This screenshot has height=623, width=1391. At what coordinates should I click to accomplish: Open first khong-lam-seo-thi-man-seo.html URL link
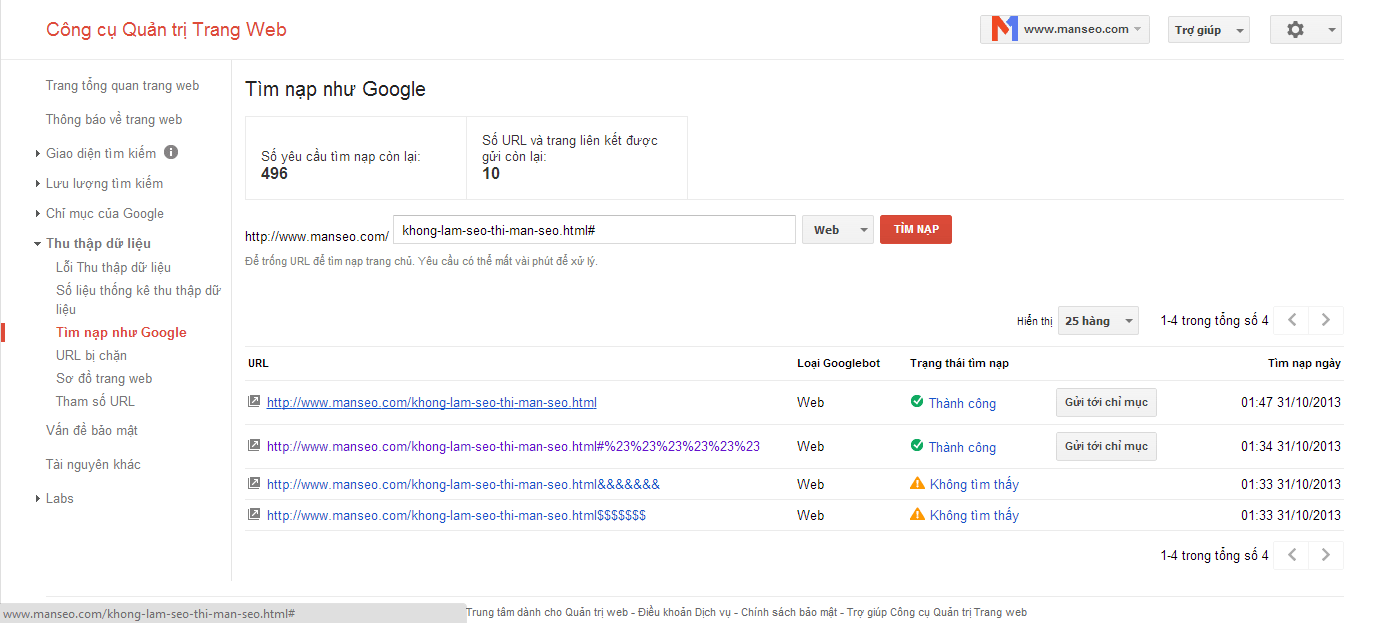pyautogui.click(x=432, y=402)
